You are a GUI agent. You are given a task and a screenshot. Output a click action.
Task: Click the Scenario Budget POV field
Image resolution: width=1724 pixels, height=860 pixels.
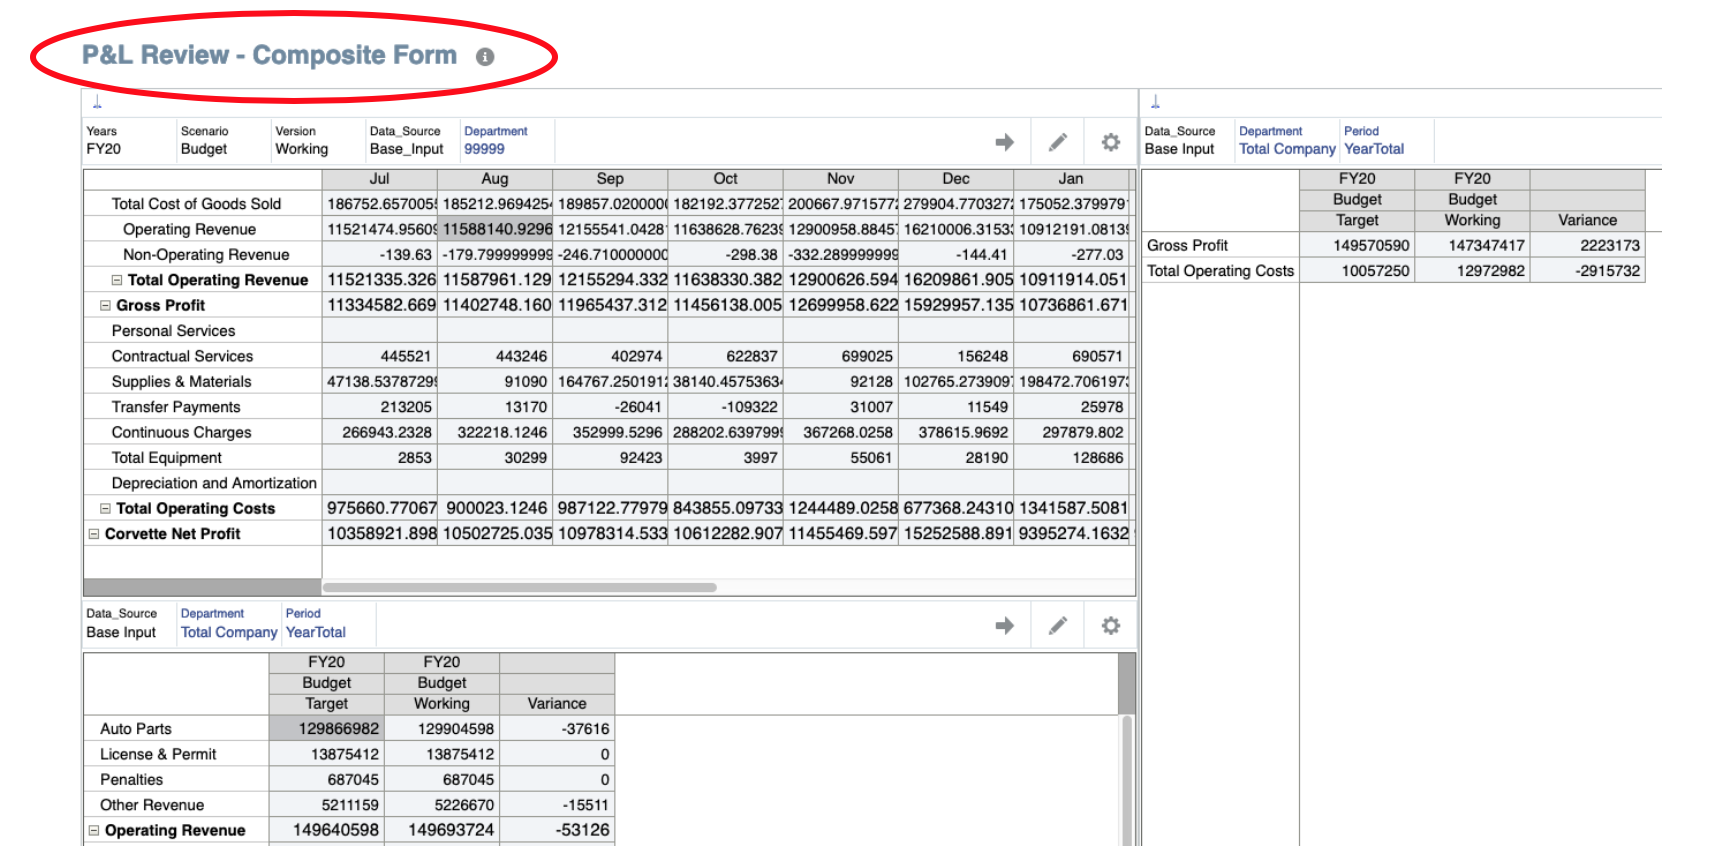coord(221,140)
